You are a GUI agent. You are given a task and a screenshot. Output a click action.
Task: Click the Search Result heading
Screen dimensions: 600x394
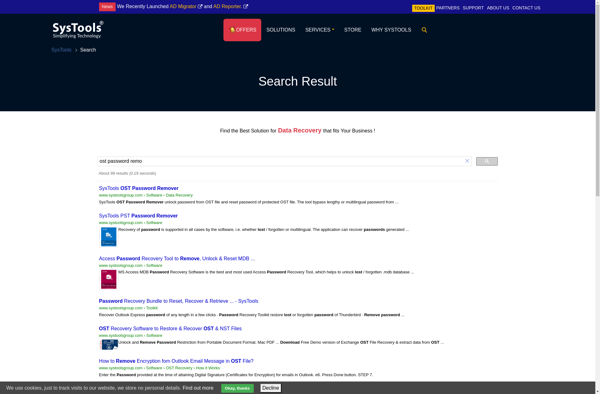(297, 81)
